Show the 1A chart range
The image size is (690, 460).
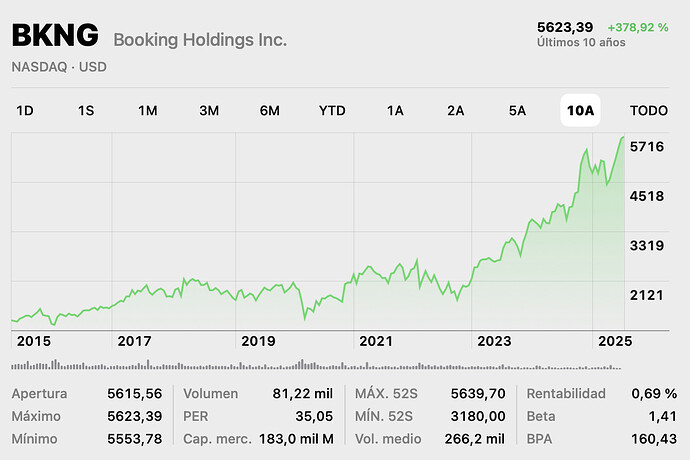click(395, 110)
